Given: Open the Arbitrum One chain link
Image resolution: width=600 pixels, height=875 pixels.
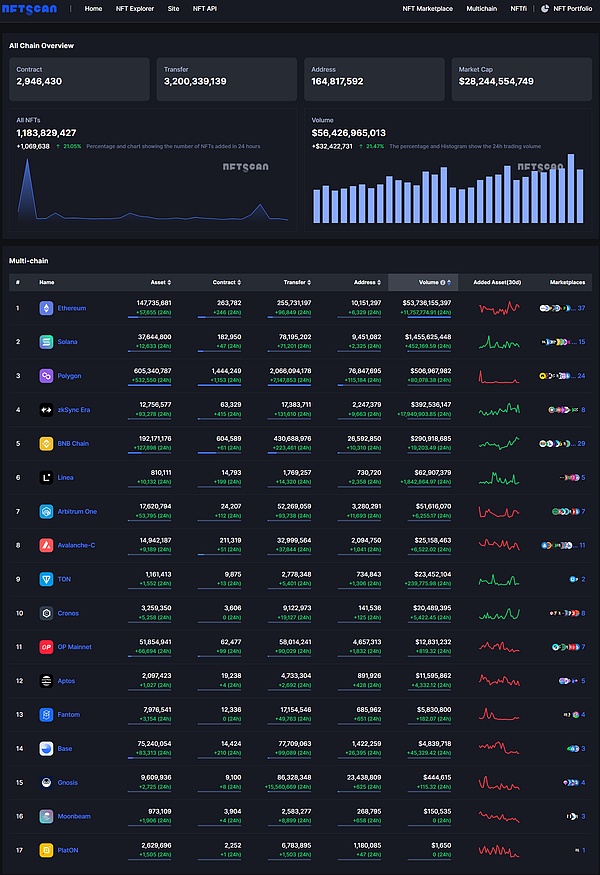Looking at the screenshot, I should tap(78, 511).
